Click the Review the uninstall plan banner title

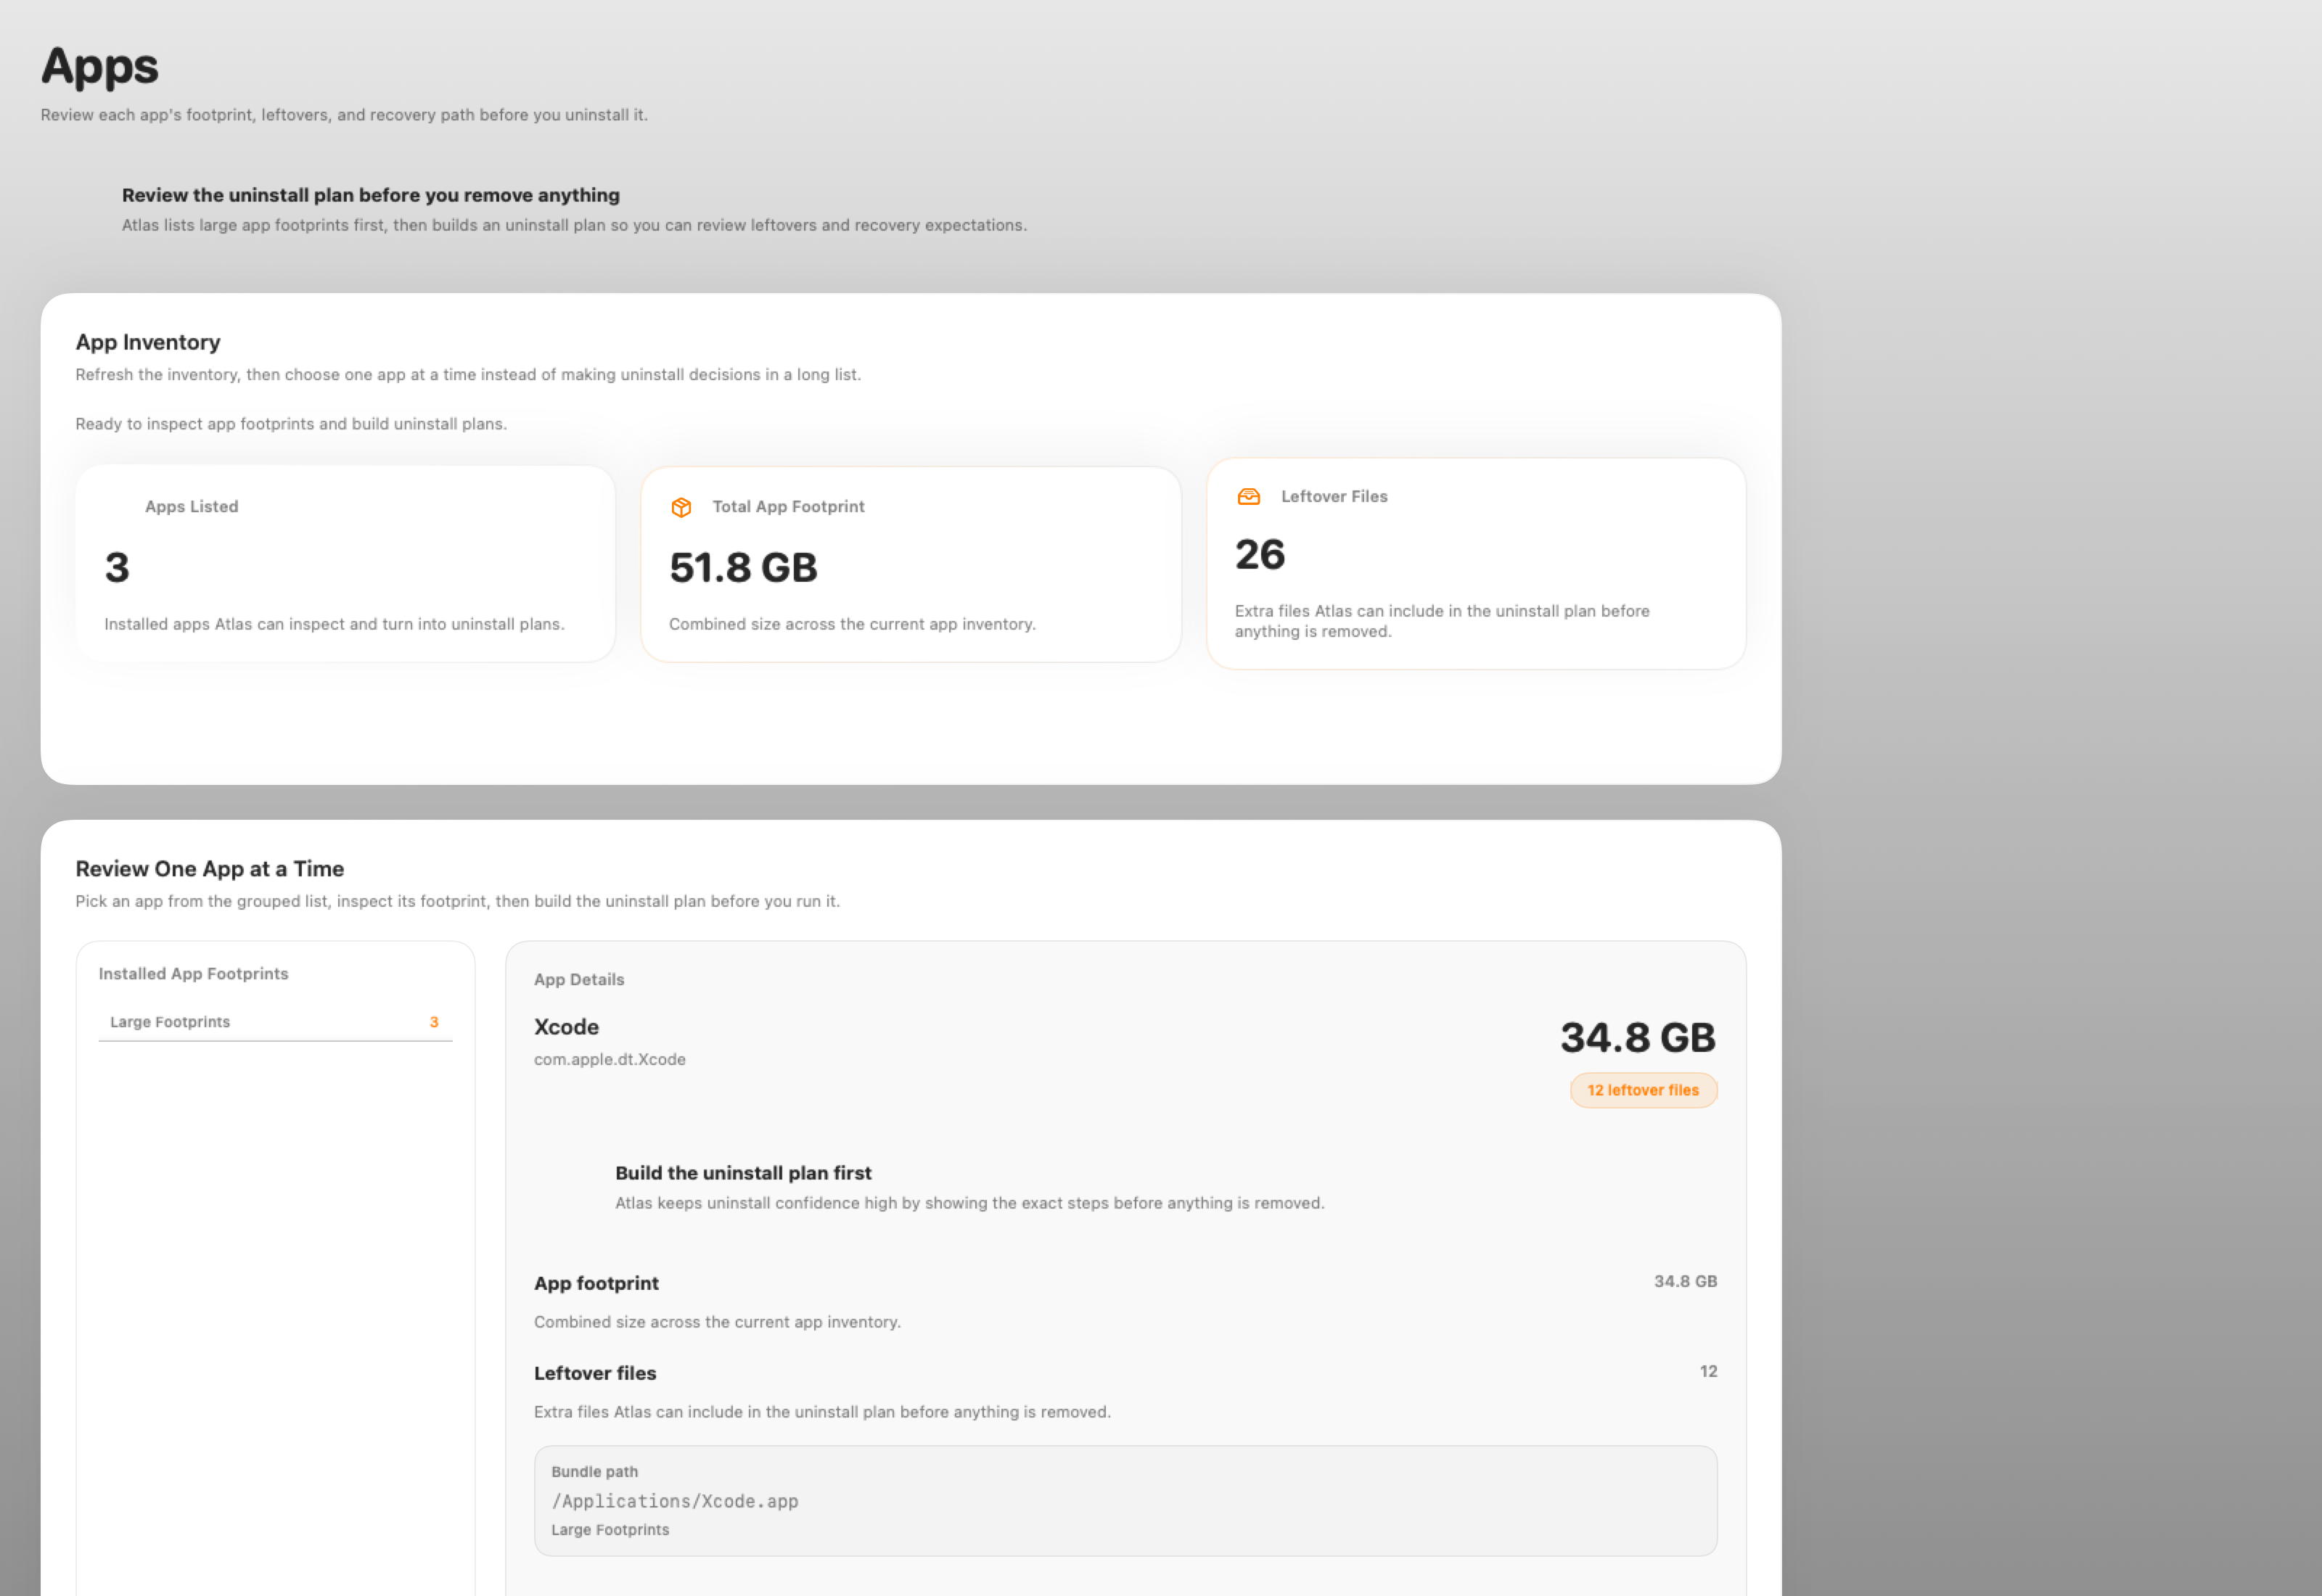pyautogui.click(x=370, y=195)
